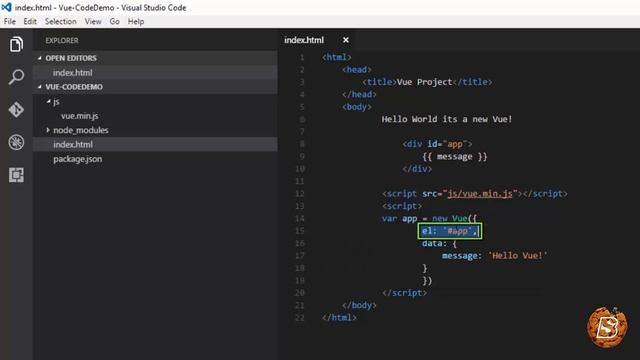Select the index.html editor tab
The width and height of the screenshot is (640, 360).
pos(304,40)
